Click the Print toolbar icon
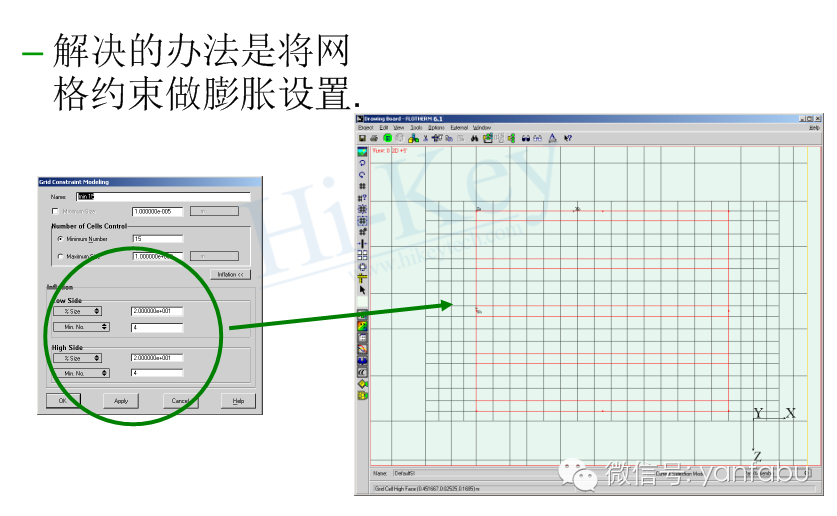 click(x=374, y=138)
